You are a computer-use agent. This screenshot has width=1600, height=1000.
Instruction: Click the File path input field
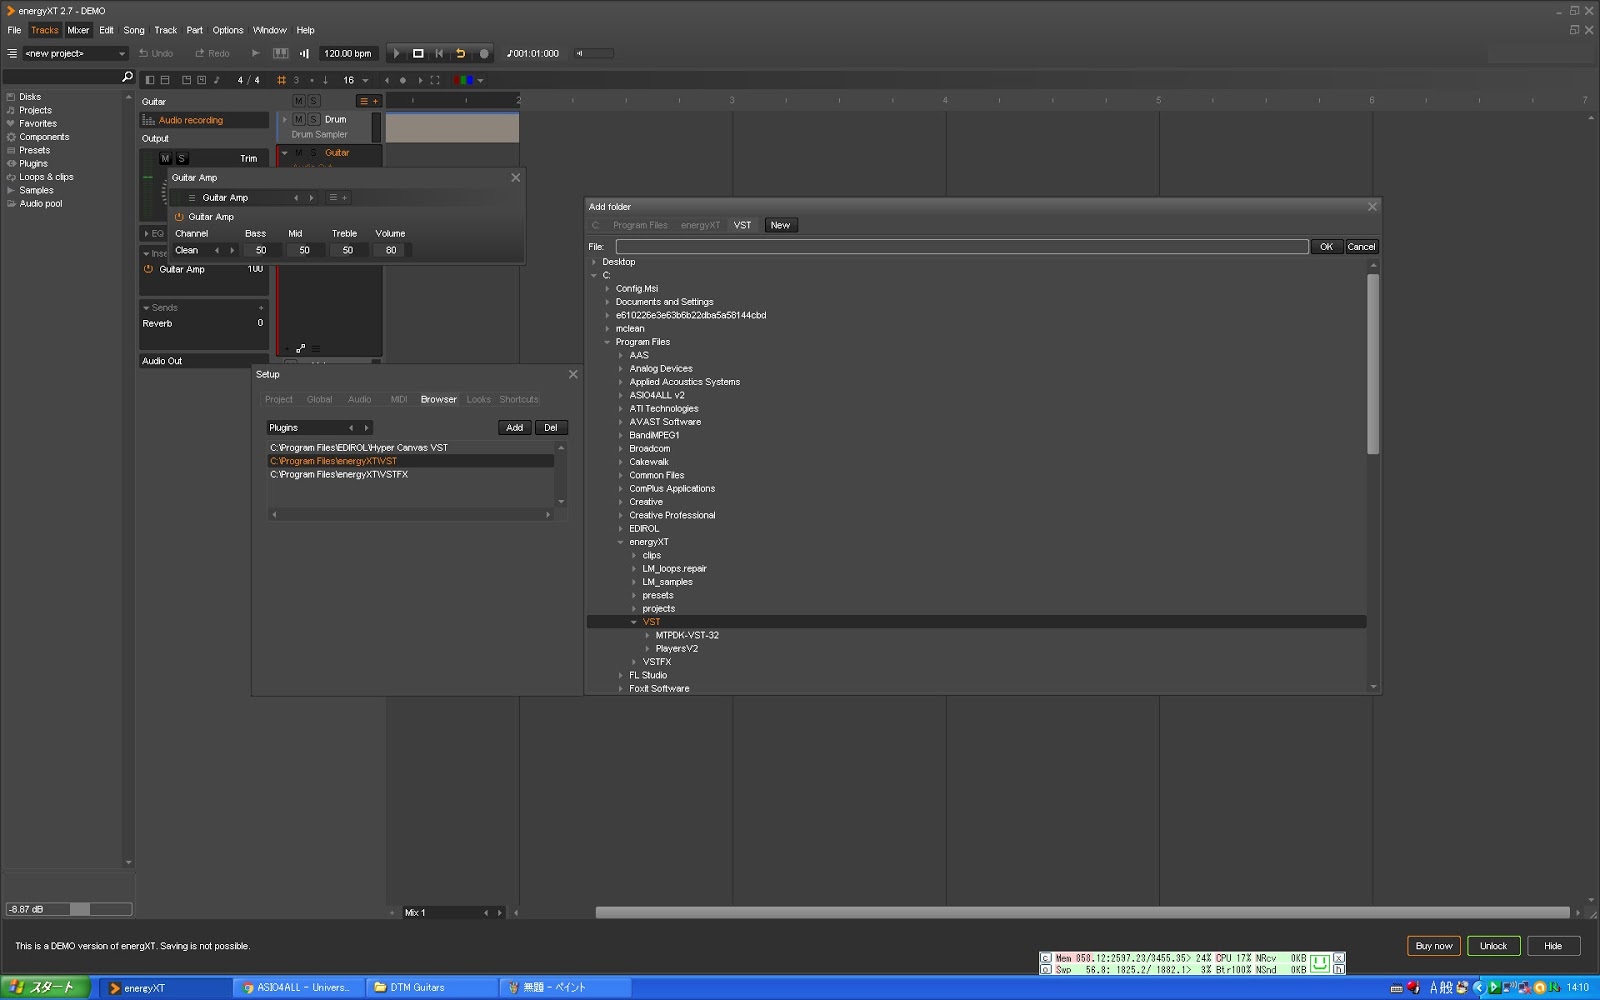pyautogui.click(x=962, y=247)
